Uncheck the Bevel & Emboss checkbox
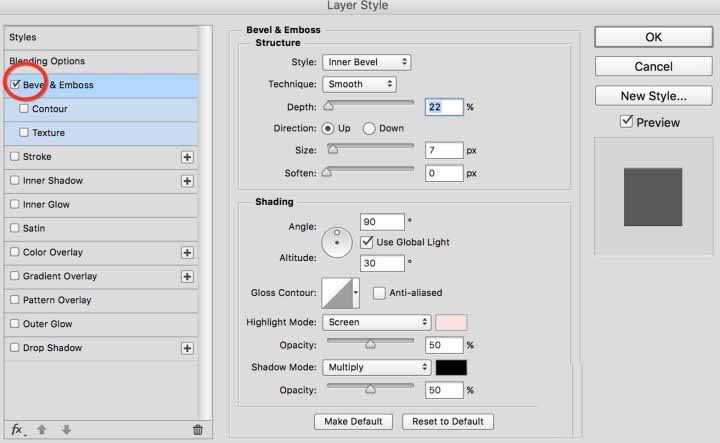 tap(16, 85)
